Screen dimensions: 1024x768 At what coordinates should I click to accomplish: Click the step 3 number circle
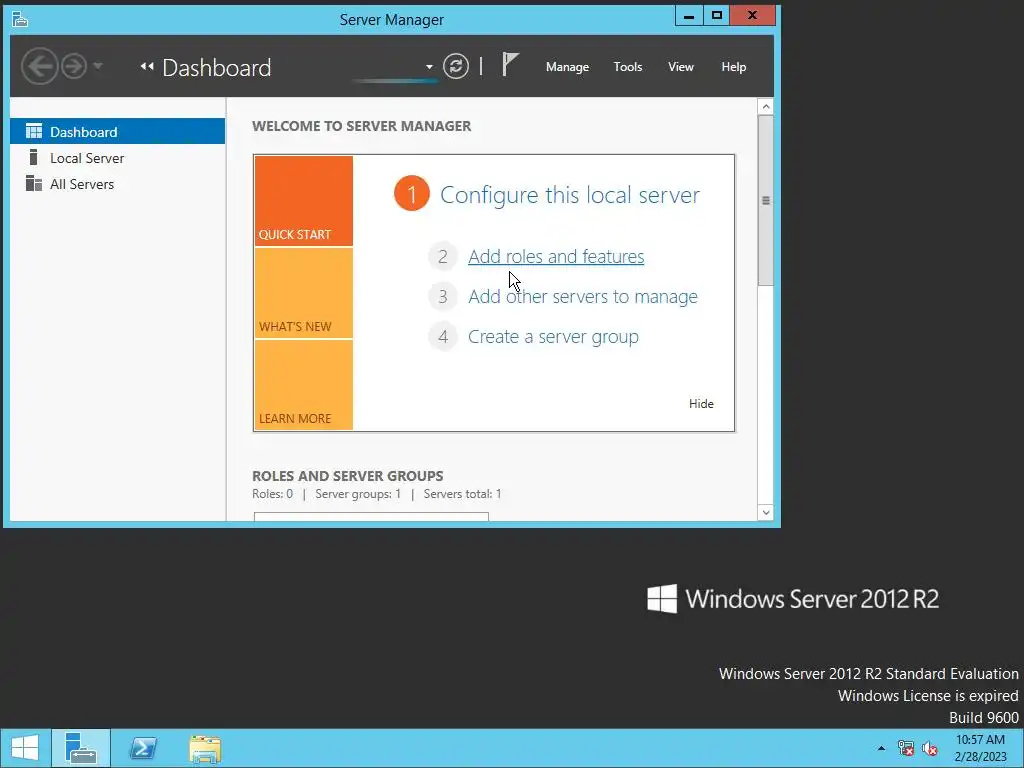click(443, 296)
